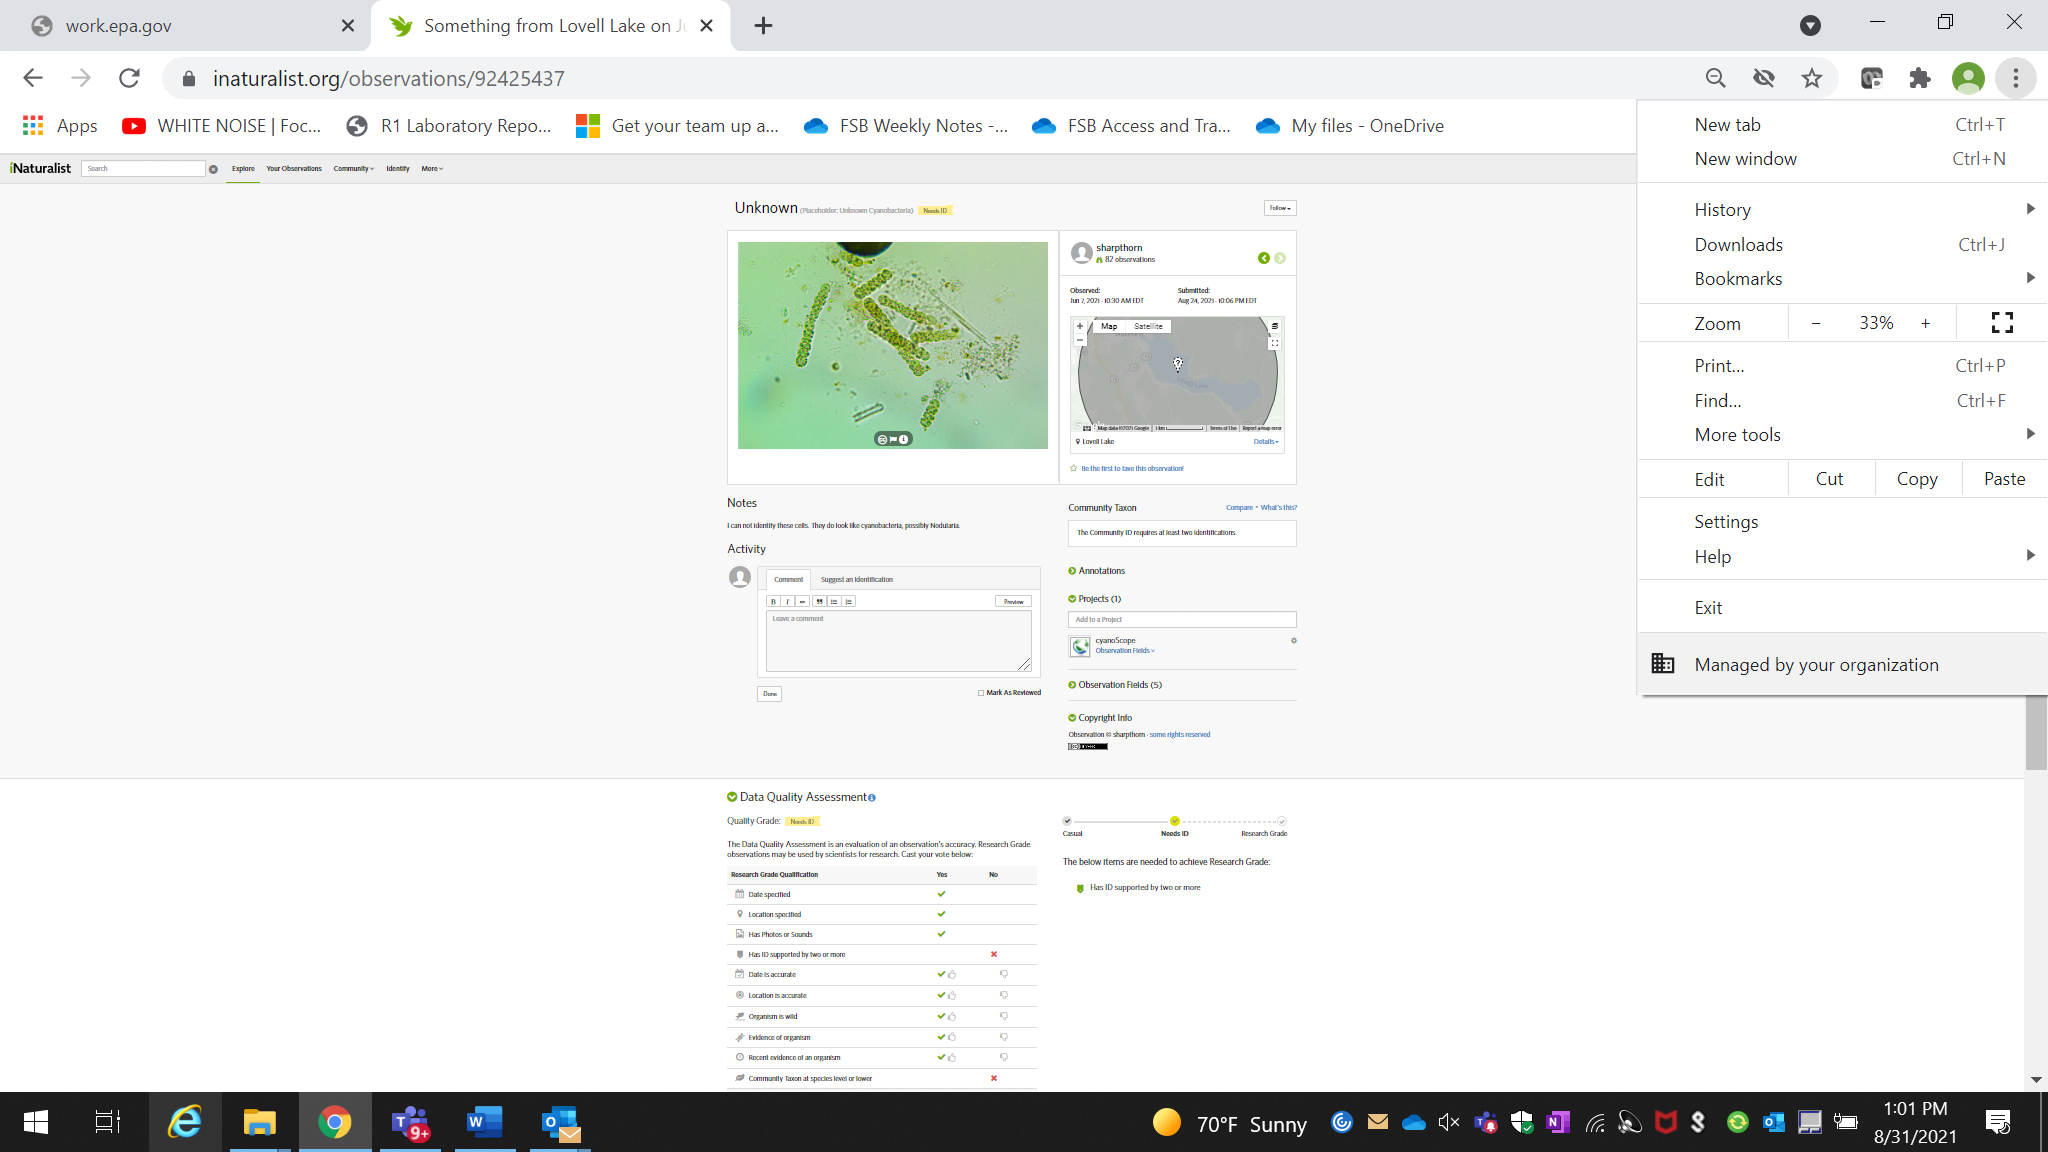Click the fullscreen icon in Zoom row
This screenshot has height=1152, width=2048.
(2001, 323)
